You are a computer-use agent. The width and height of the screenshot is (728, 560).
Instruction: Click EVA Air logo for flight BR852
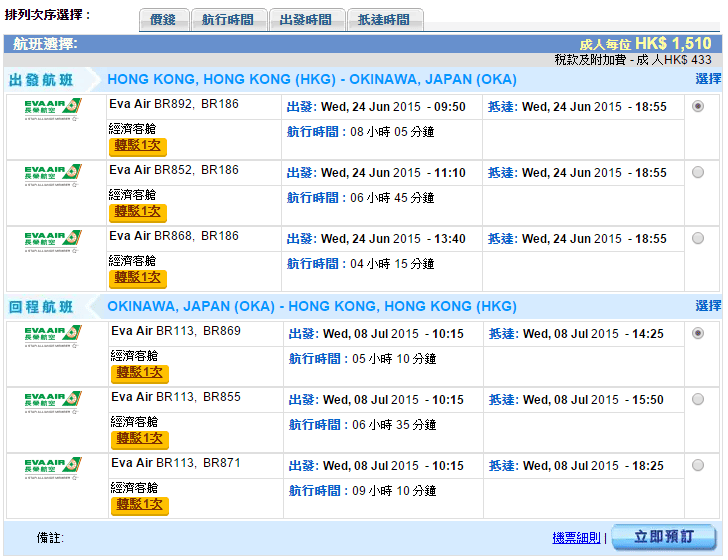point(52,174)
